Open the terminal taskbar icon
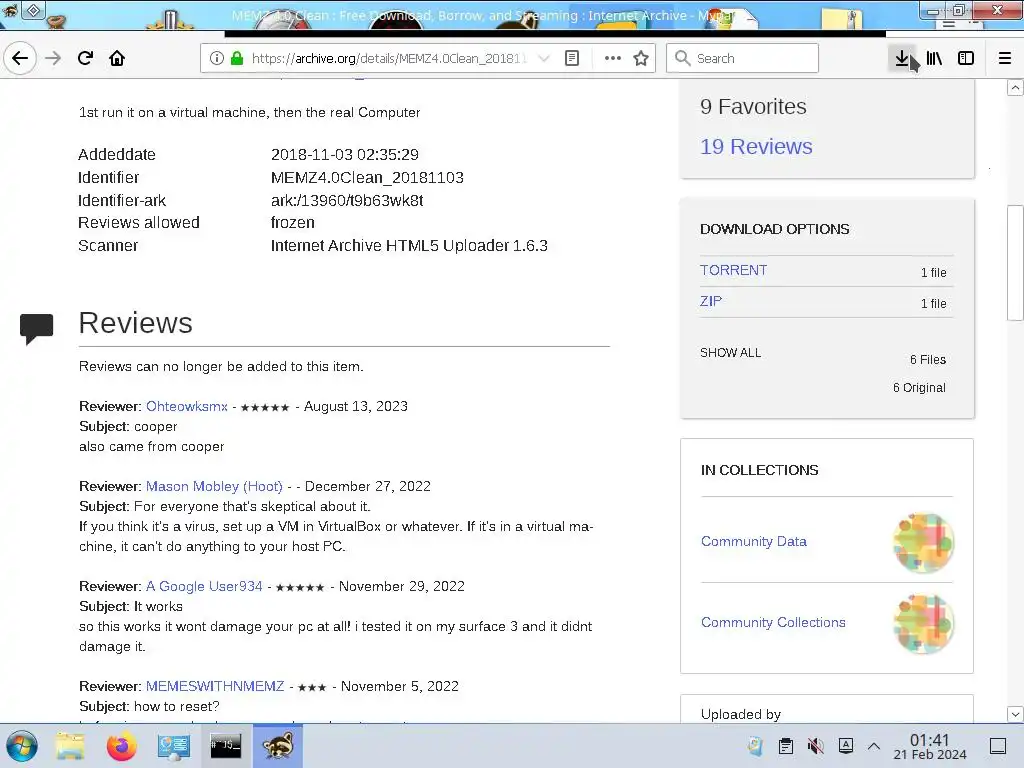1024x768 pixels. [x=225, y=746]
